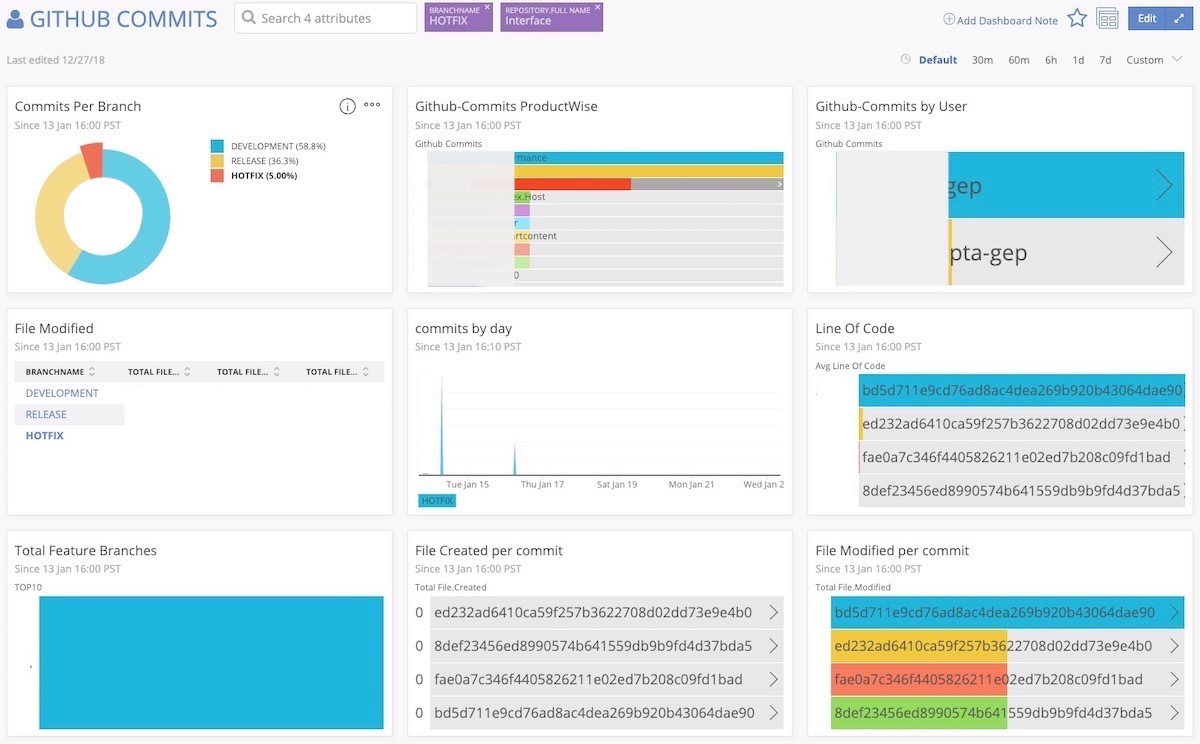Click the magnifier icon in the search box
1200x744 pixels.
pyautogui.click(x=249, y=18)
